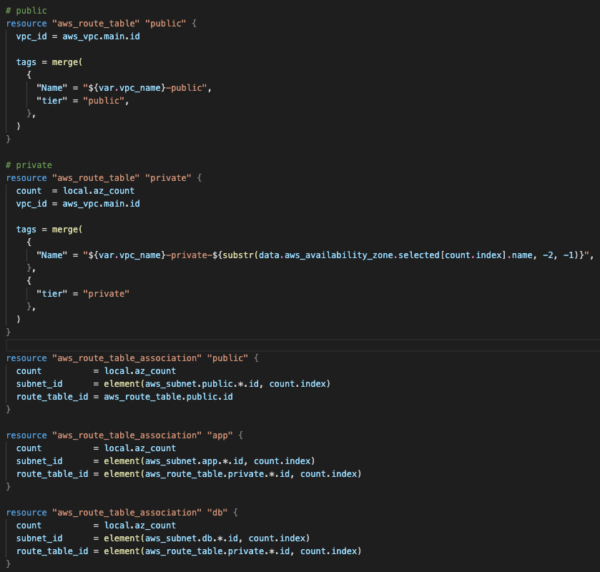600x572 pixels.
Task: Click the aws_route_table.public.id route_table_id value
Action: (x=165, y=396)
